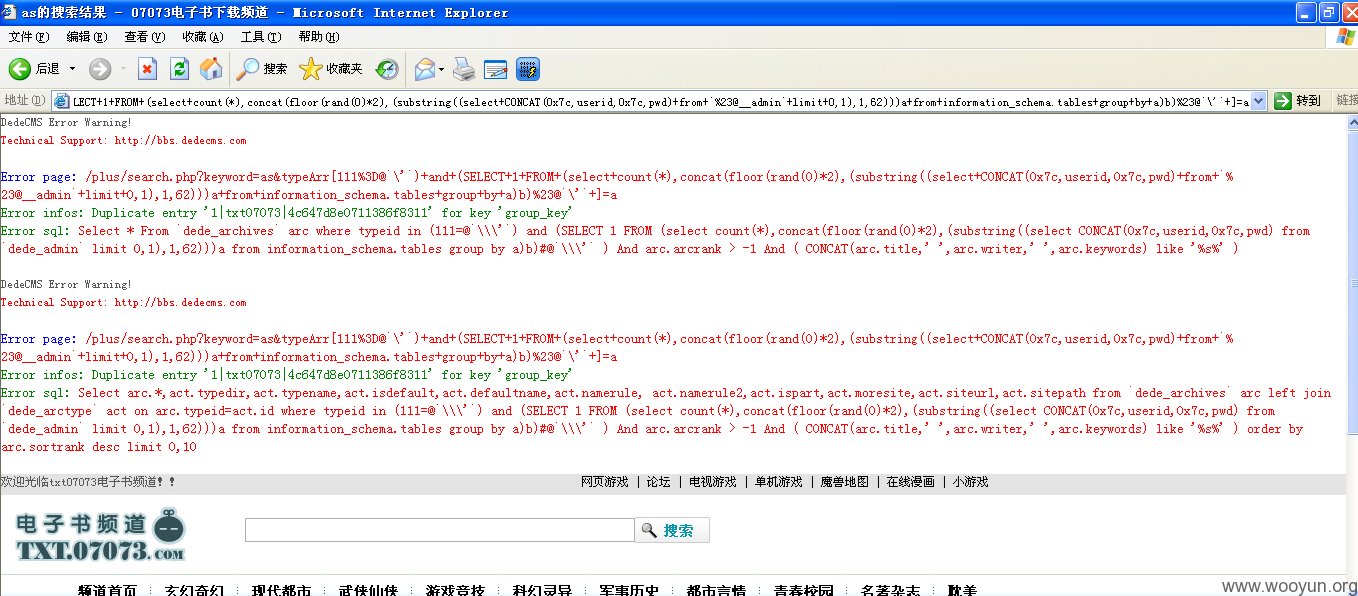Open the 收藏夹 favorites star

click(x=331, y=69)
